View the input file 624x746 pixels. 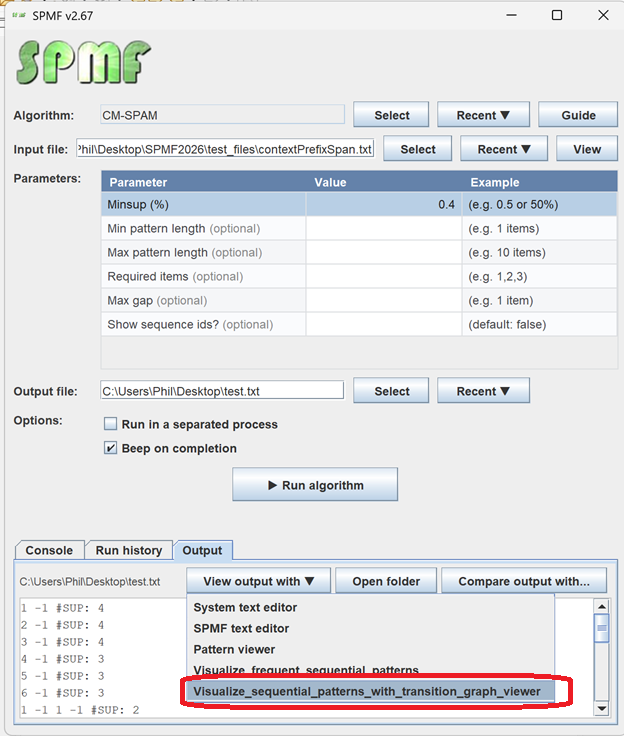click(x=587, y=149)
